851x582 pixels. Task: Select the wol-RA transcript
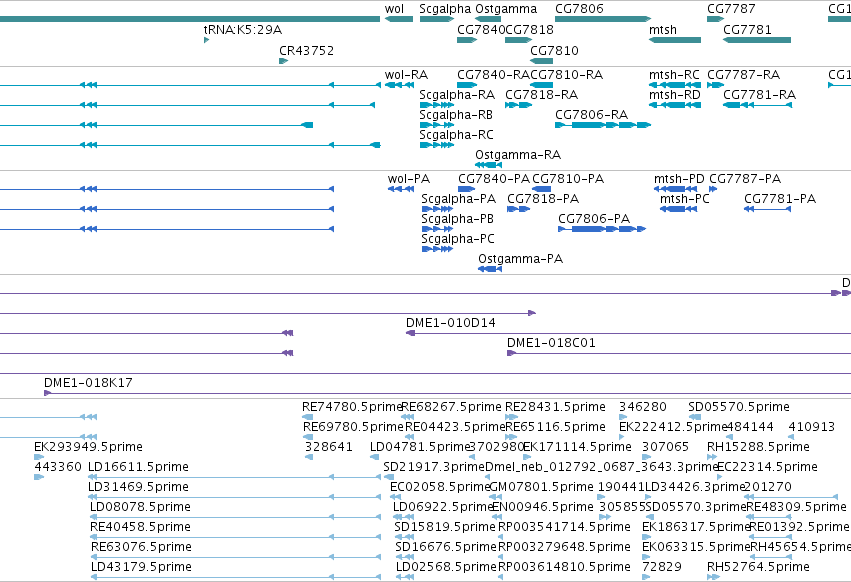(399, 85)
